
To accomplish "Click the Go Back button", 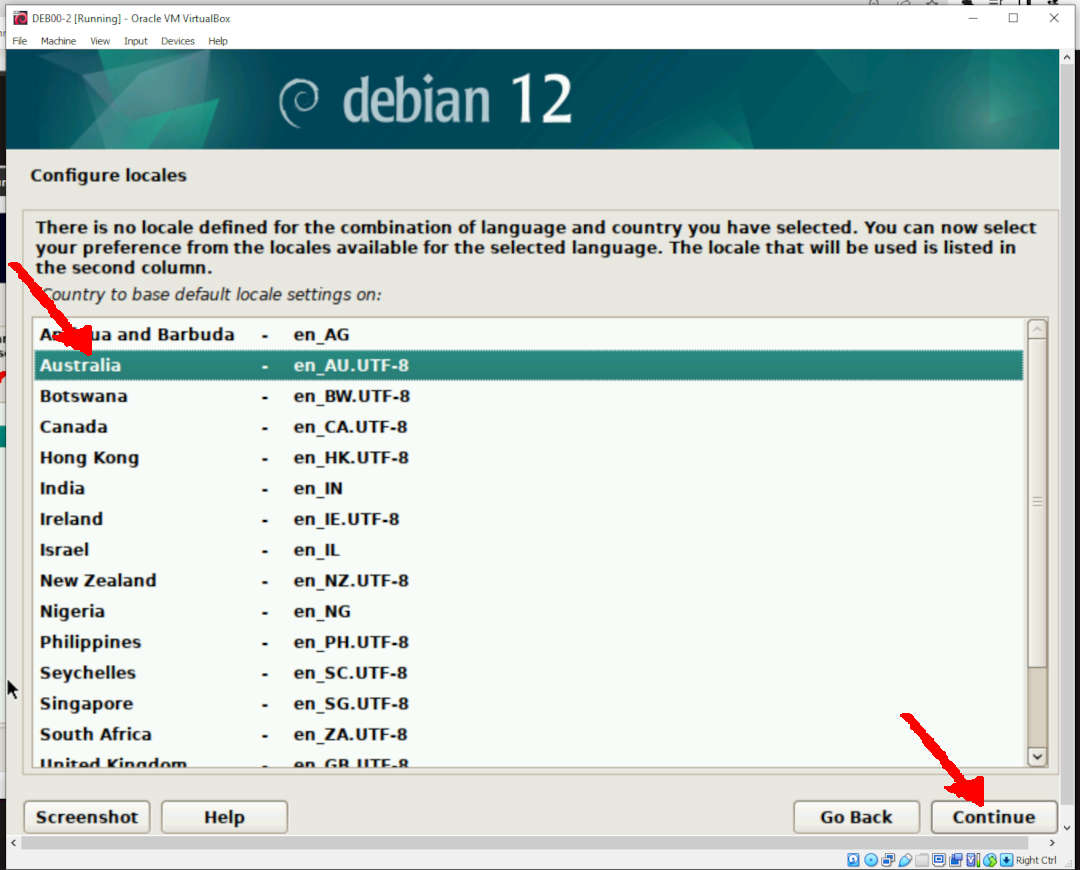I will coord(856,817).
